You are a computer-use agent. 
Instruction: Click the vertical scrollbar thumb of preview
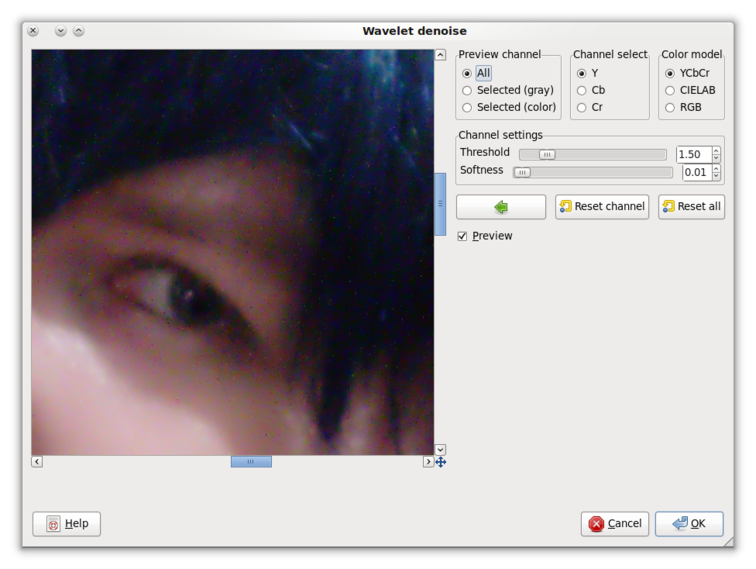pyautogui.click(x=440, y=204)
